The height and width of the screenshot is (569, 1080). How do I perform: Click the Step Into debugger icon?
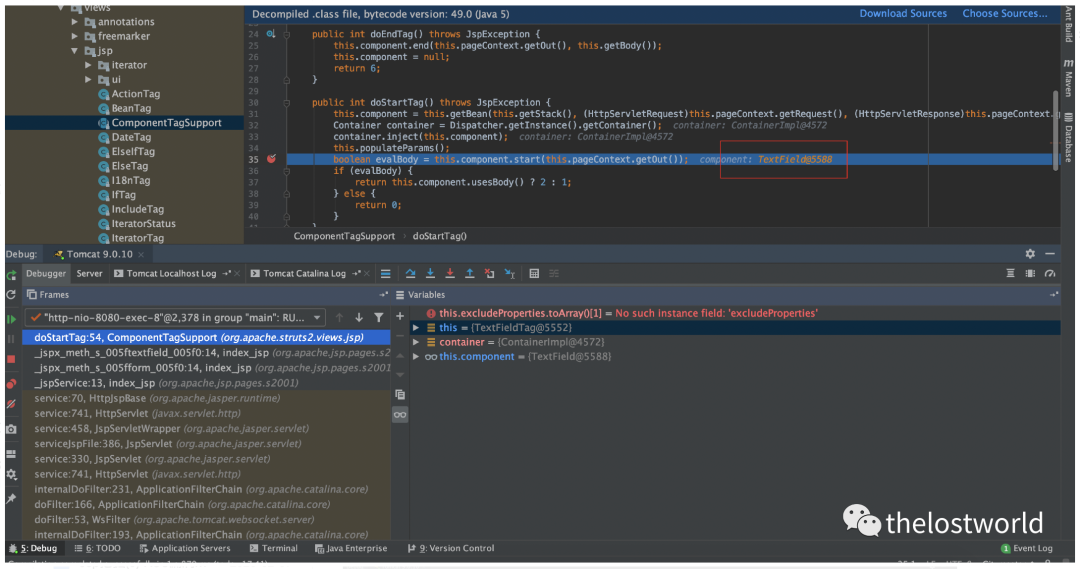pyautogui.click(x=430, y=273)
